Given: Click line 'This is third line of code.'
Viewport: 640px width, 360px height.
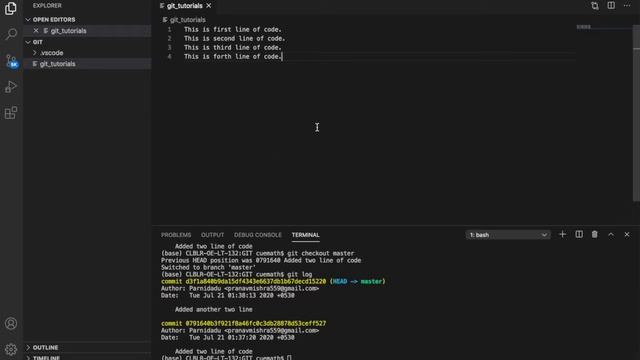Looking at the screenshot, I should click(x=233, y=47).
